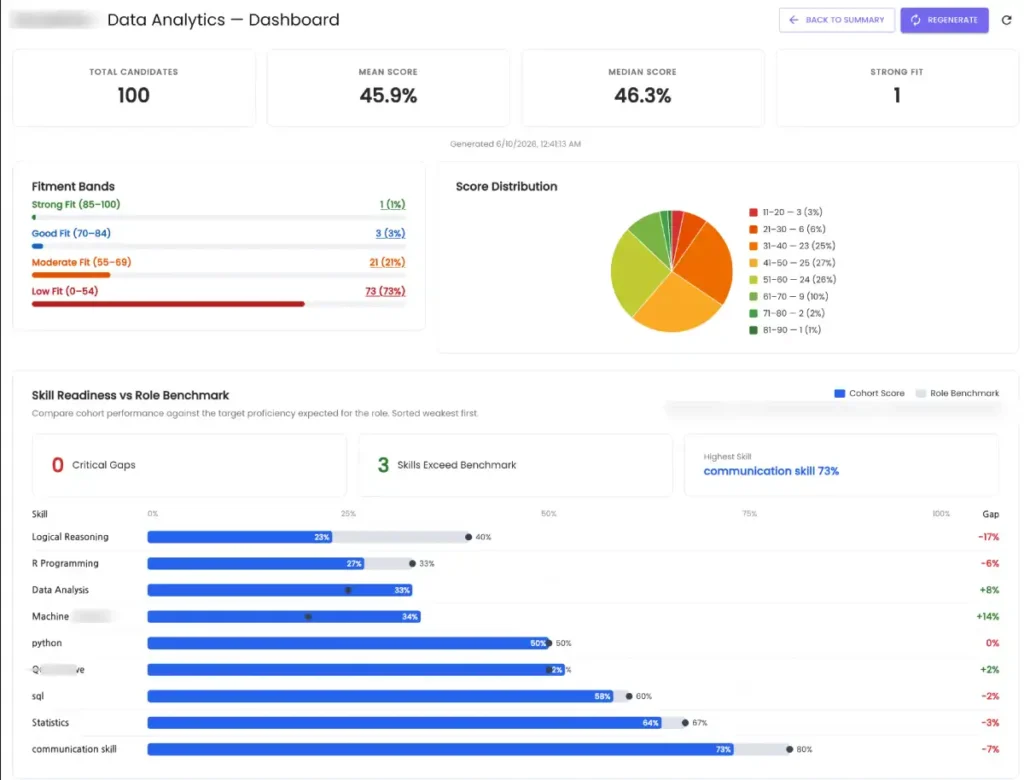Click the red 11–20 legend swatch
The width and height of the screenshot is (1024, 780).
[753, 212]
